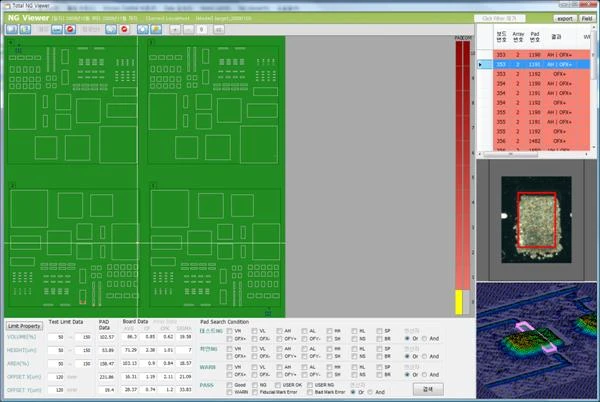
Task: Click the blue globe view toolbar icon
Action: tap(143, 29)
